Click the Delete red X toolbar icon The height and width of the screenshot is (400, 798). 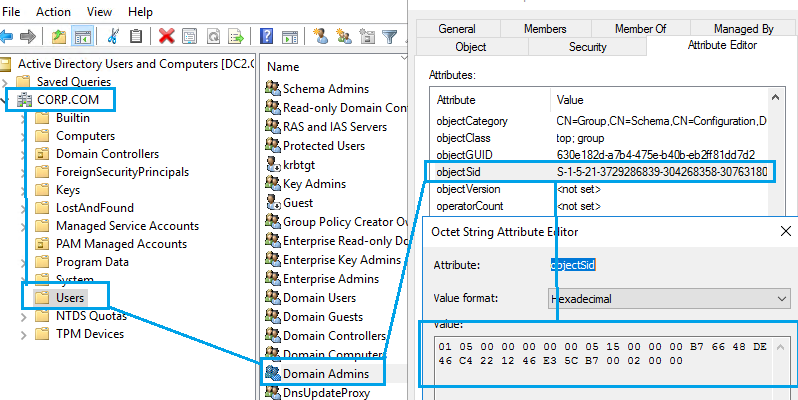(x=166, y=36)
